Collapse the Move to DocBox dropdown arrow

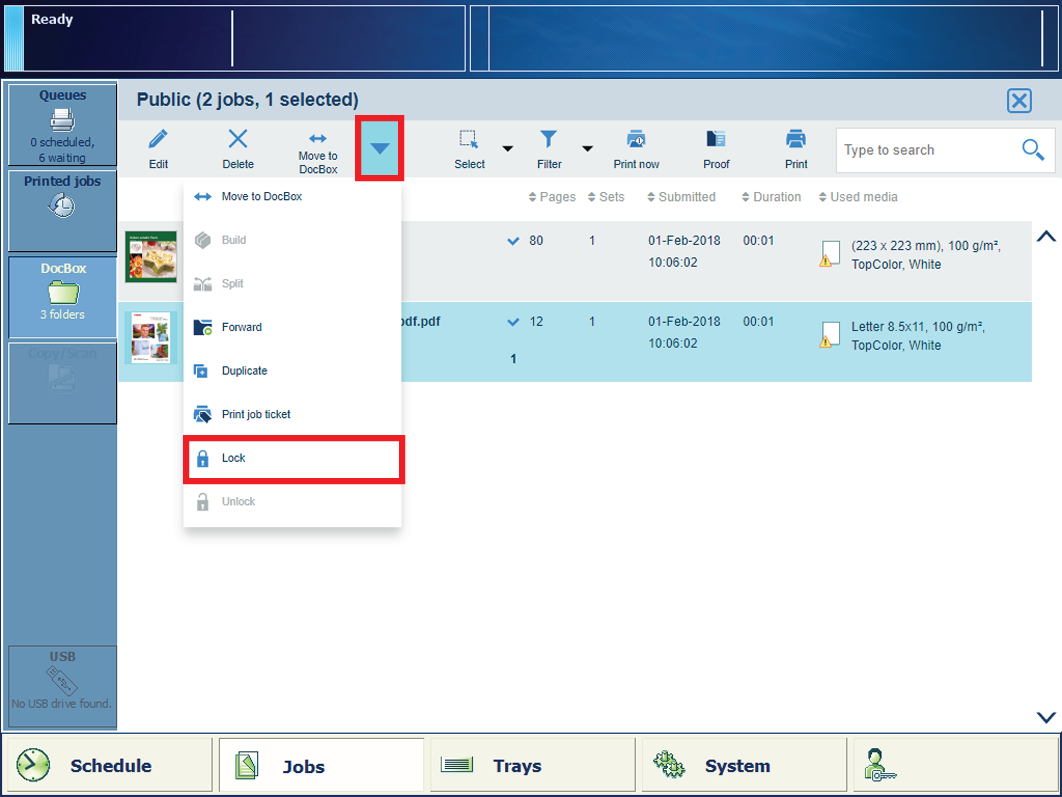[x=380, y=149]
